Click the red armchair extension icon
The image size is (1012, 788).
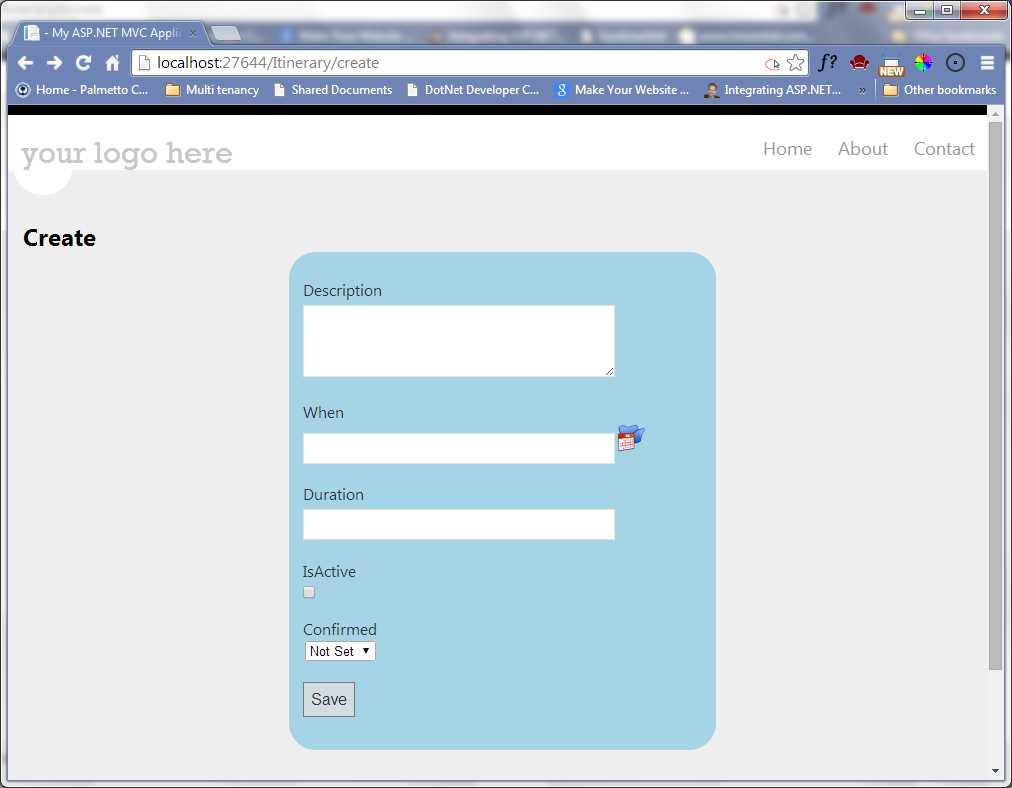click(859, 62)
